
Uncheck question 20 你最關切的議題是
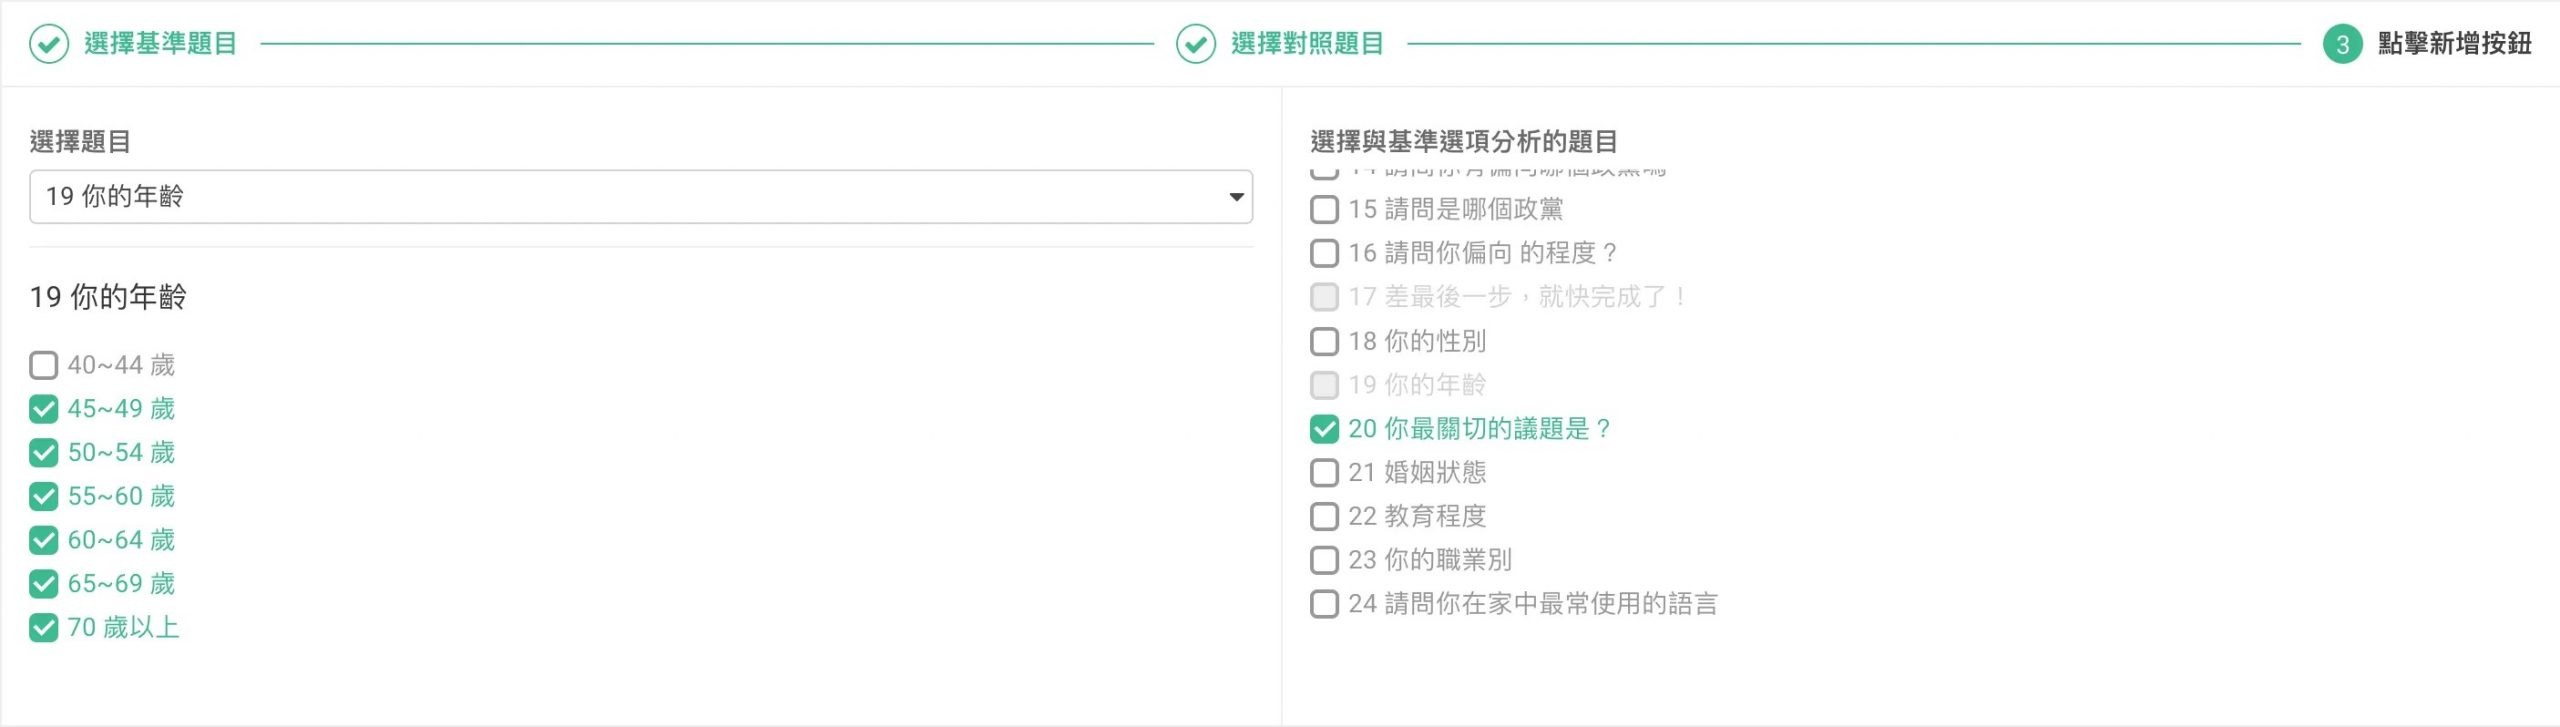click(x=1324, y=429)
